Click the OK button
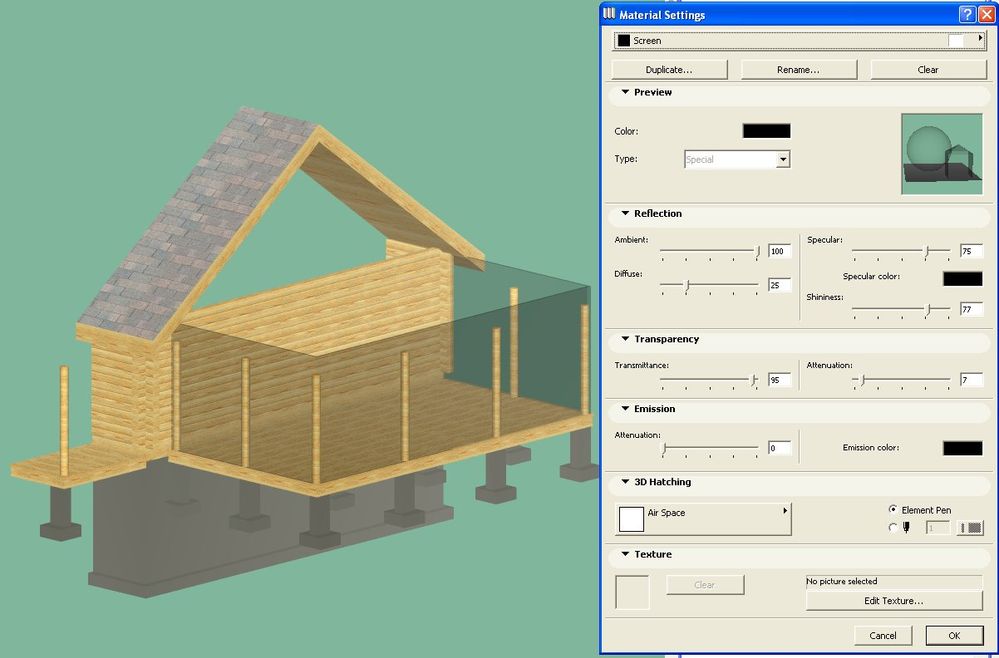This screenshot has width=999, height=658. point(954,635)
